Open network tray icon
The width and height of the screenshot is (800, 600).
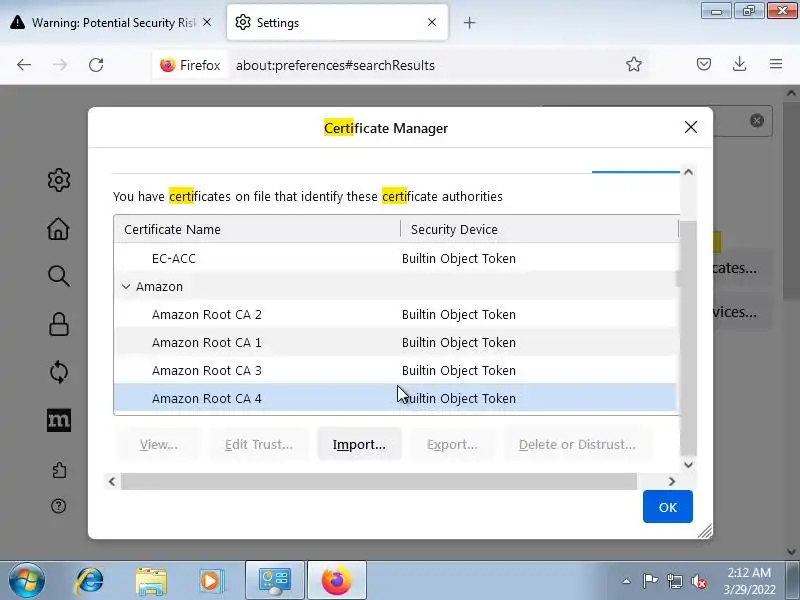click(674, 581)
